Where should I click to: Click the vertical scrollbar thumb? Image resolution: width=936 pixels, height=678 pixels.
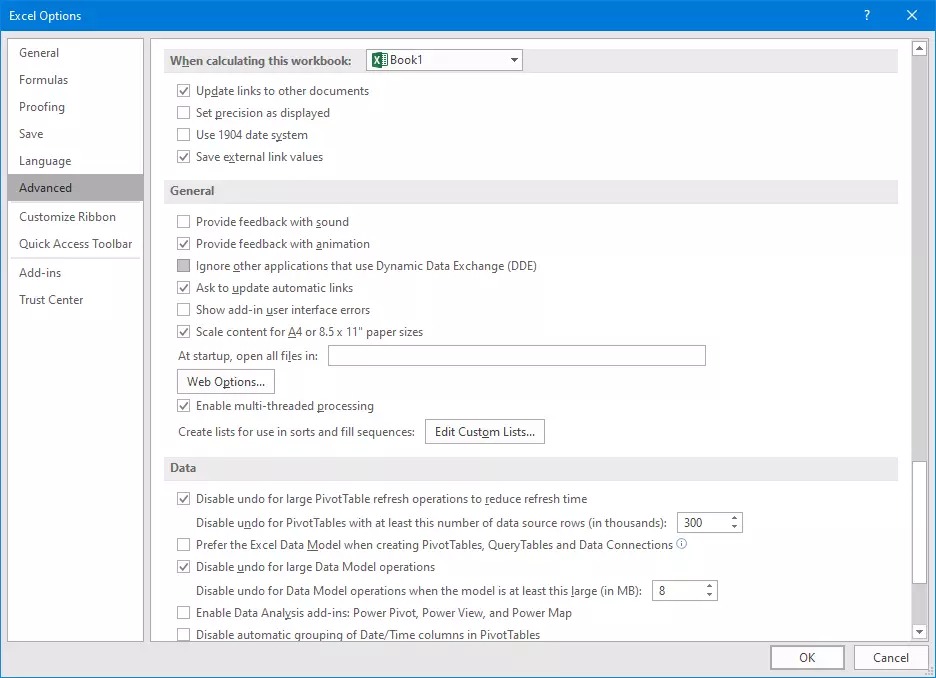(x=919, y=523)
